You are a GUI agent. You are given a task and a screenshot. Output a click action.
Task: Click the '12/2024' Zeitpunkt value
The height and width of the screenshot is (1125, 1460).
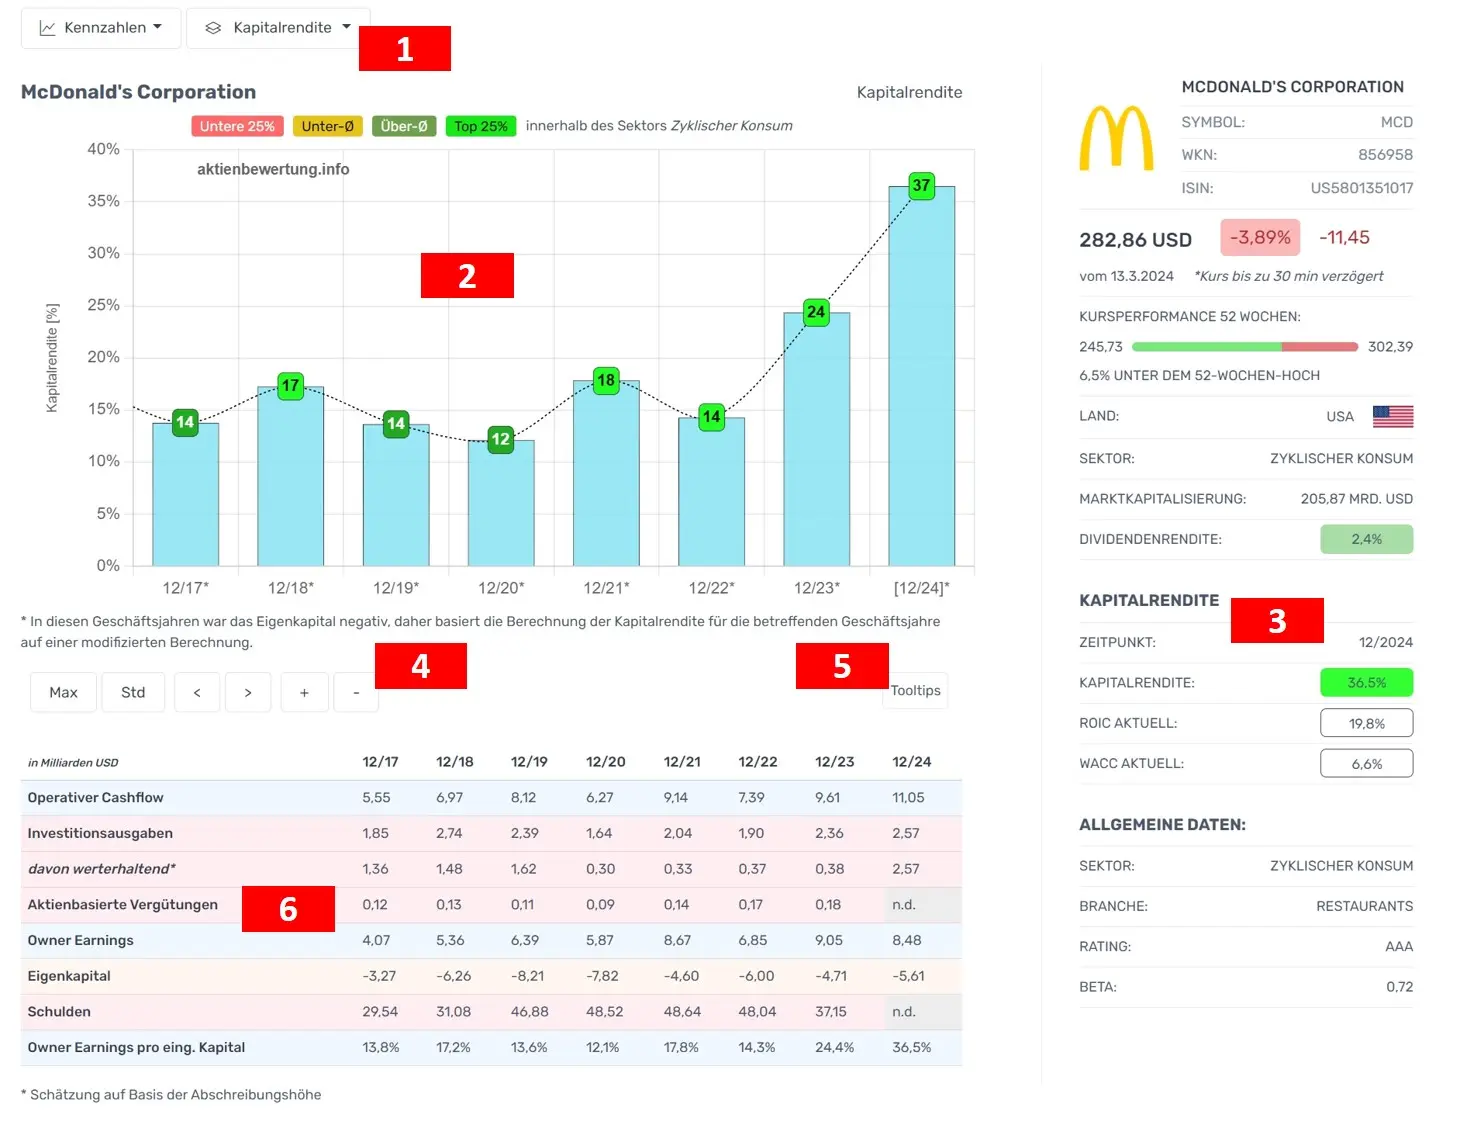(x=1386, y=642)
